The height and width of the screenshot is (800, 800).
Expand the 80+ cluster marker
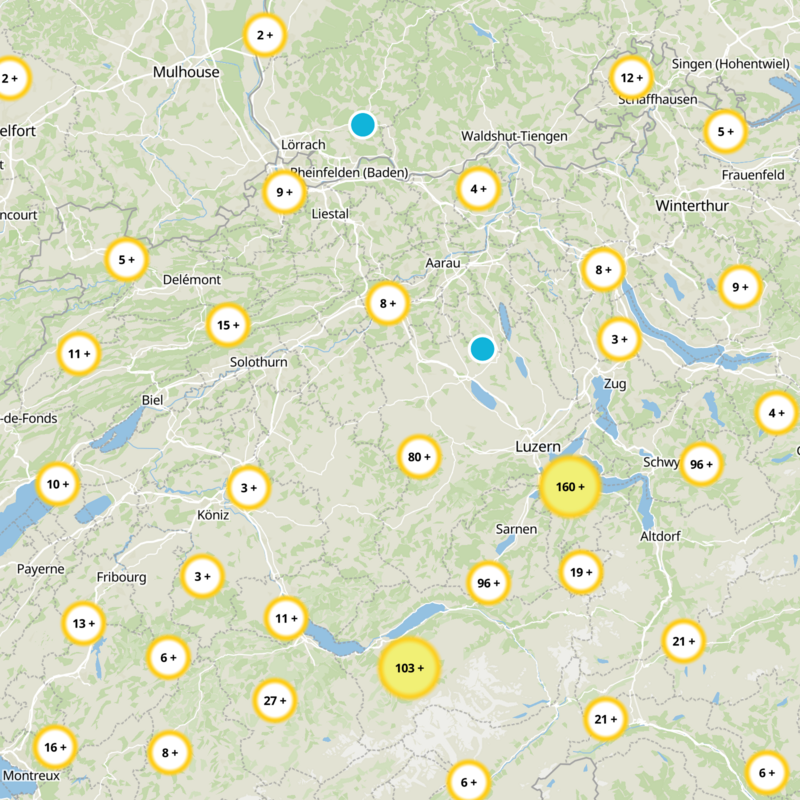point(419,457)
